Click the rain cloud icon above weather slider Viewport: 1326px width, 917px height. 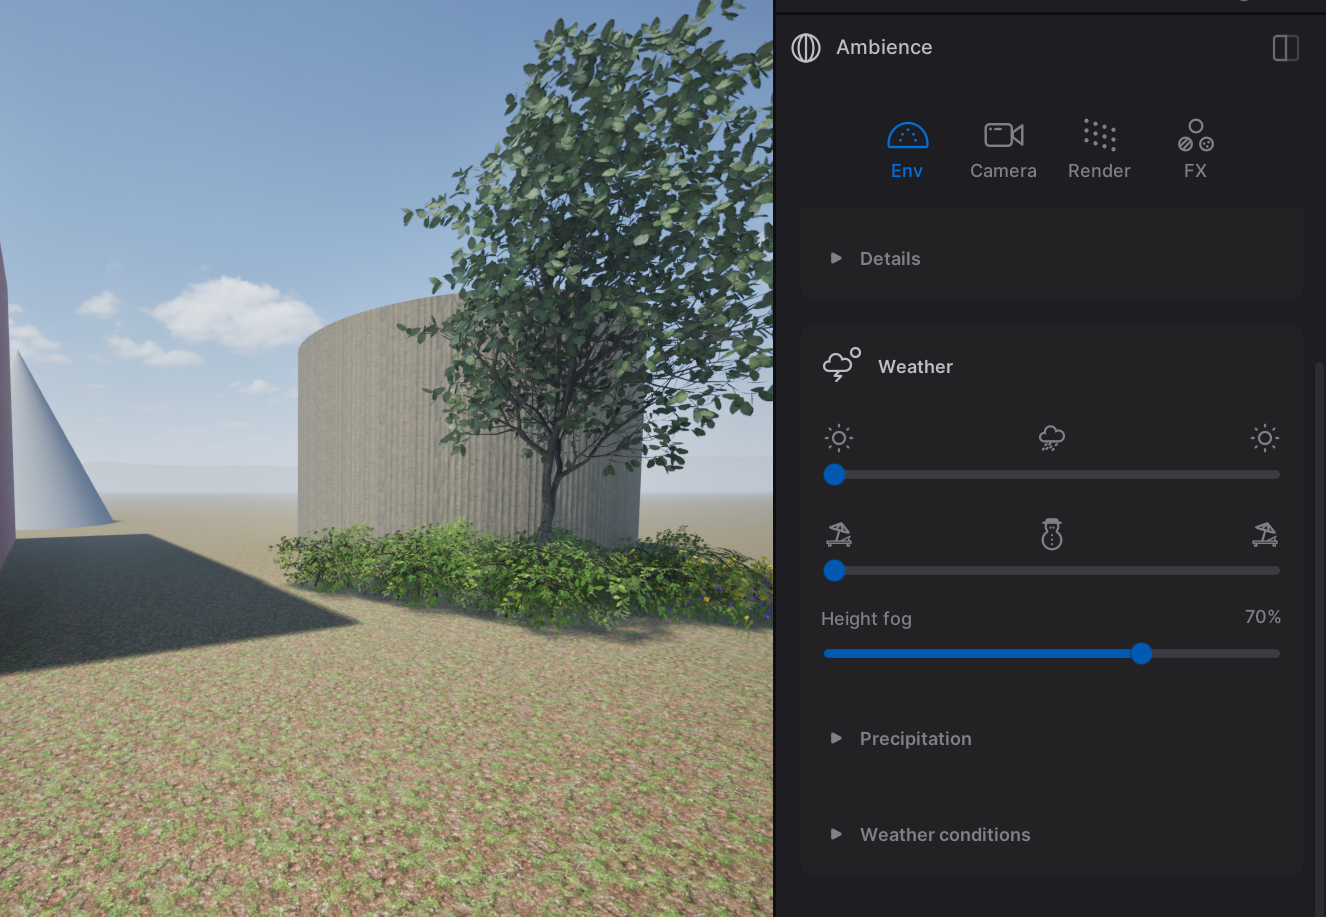pos(1051,438)
